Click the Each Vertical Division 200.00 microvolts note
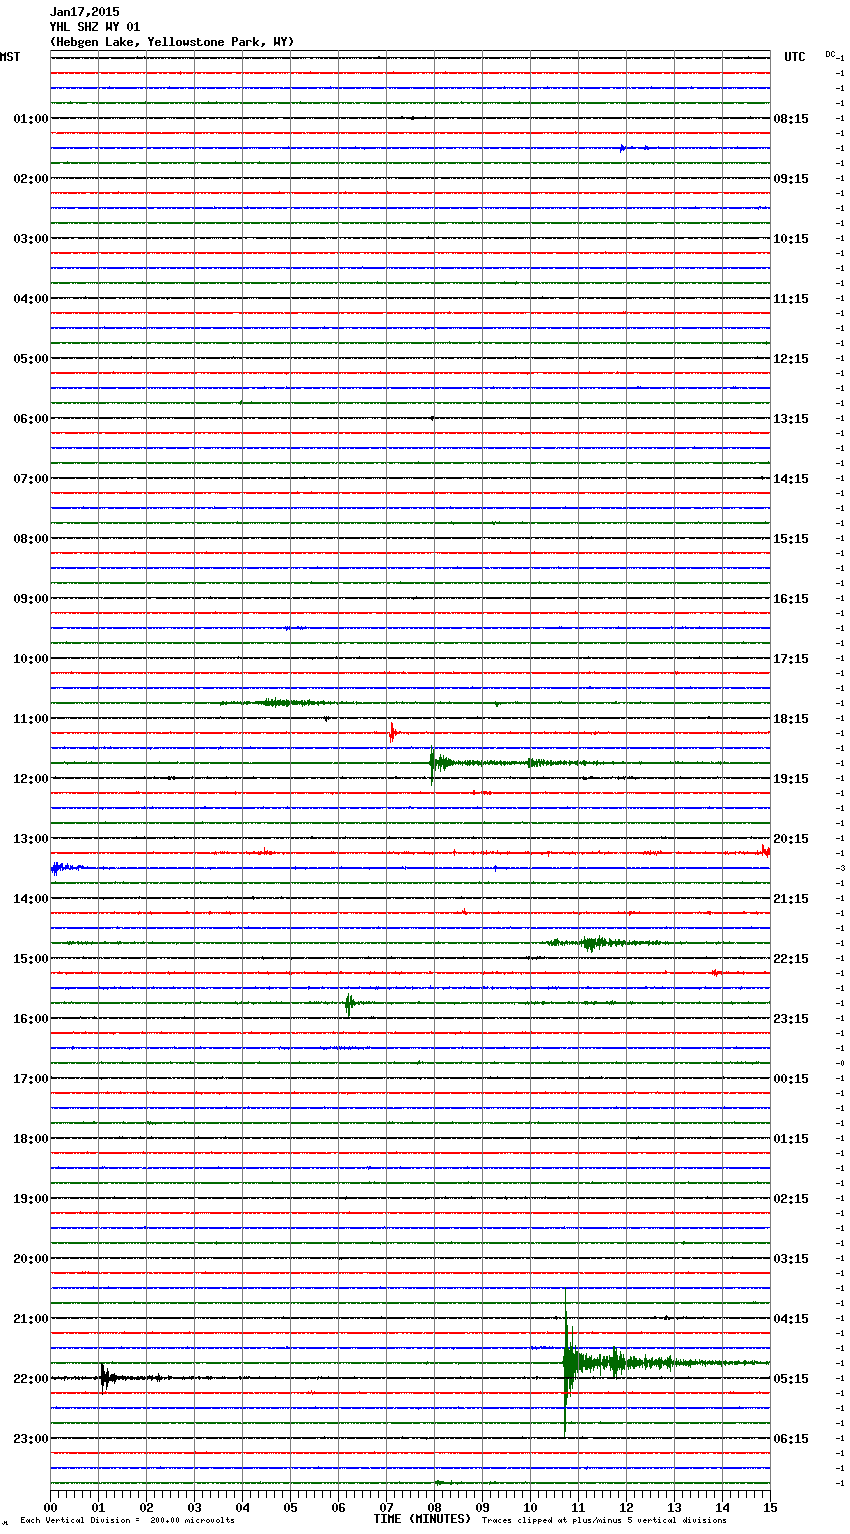This screenshot has height=1534, width=850. (127, 1521)
